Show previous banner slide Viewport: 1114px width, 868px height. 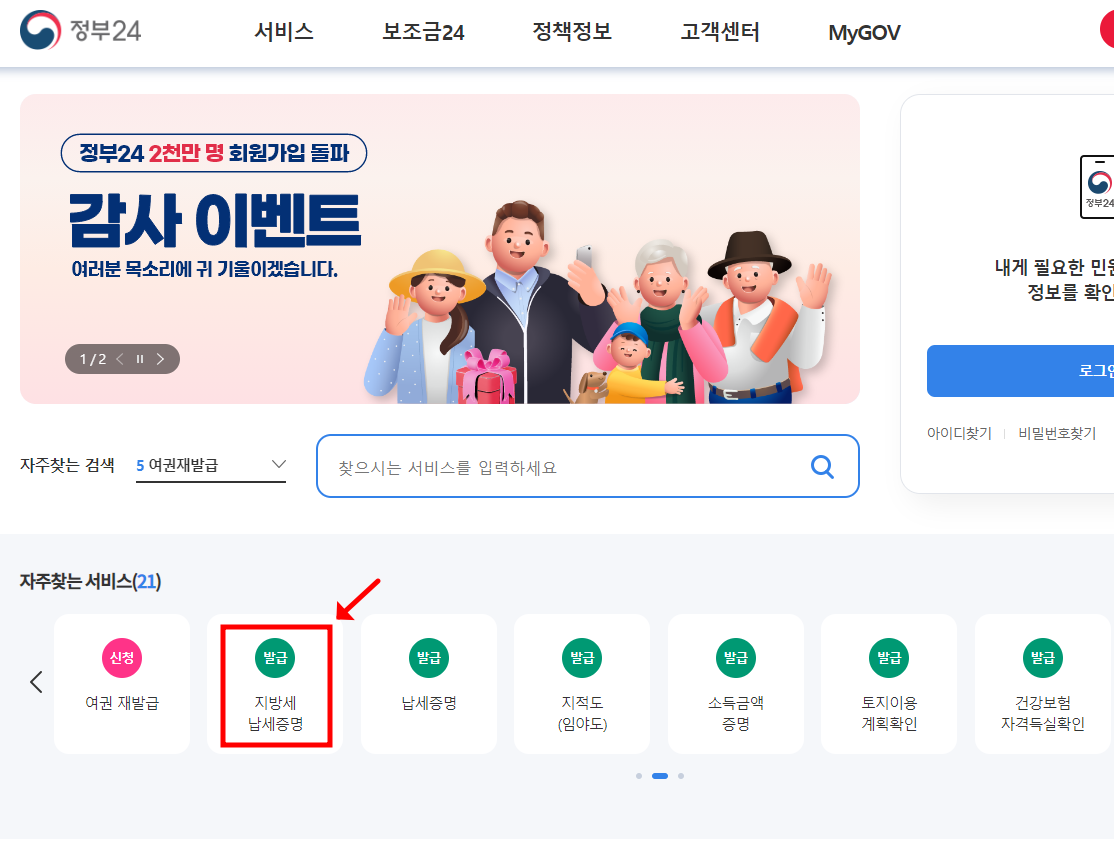click(120, 359)
